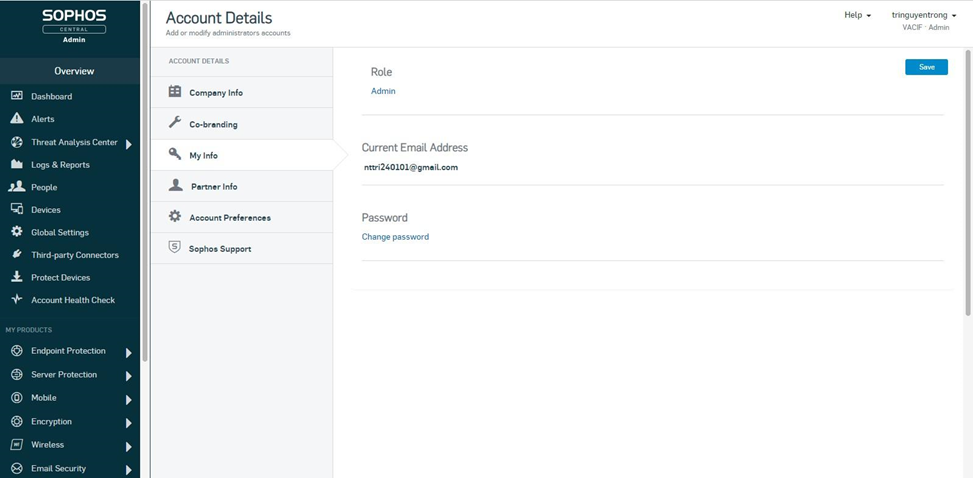Click the Mobile product icon
Image resolution: width=973 pixels, height=478 pixels.
tap(17, 398)
